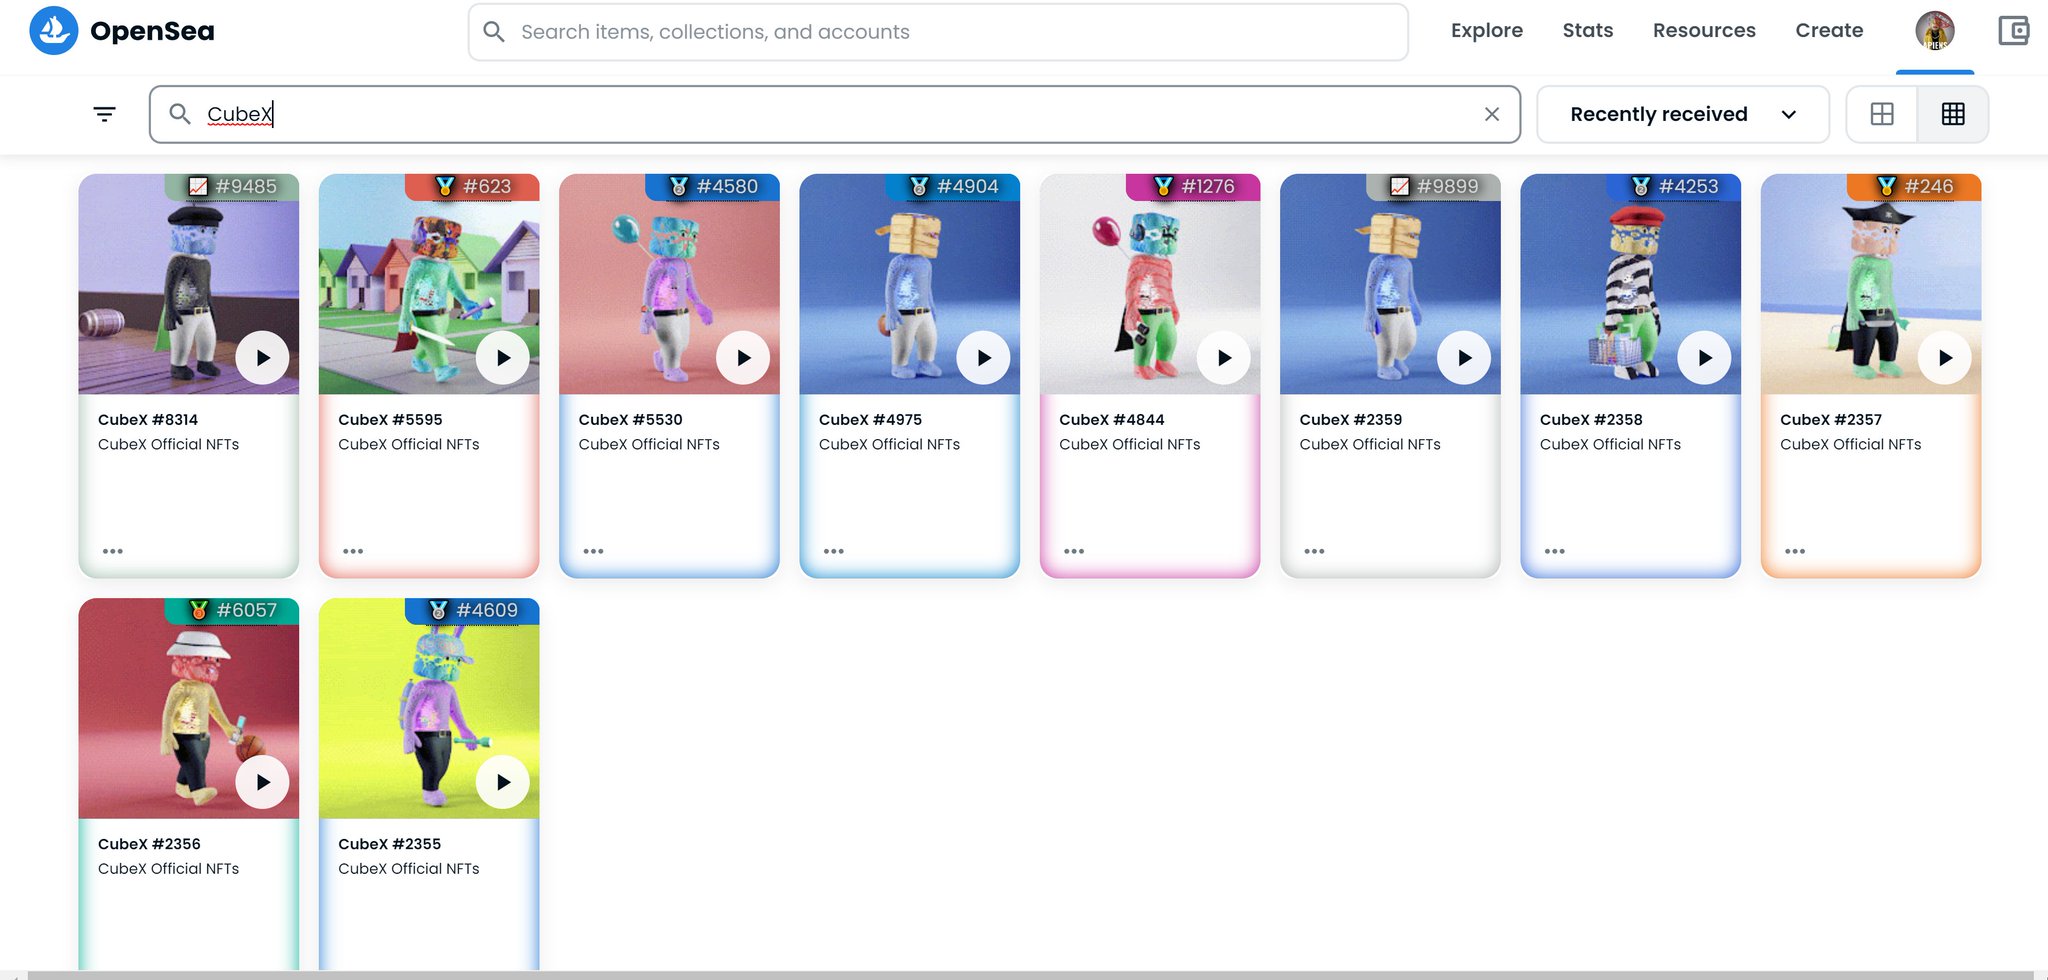
Task: Open the CubeX #4844 item title
Action: tap(1112, 420)
